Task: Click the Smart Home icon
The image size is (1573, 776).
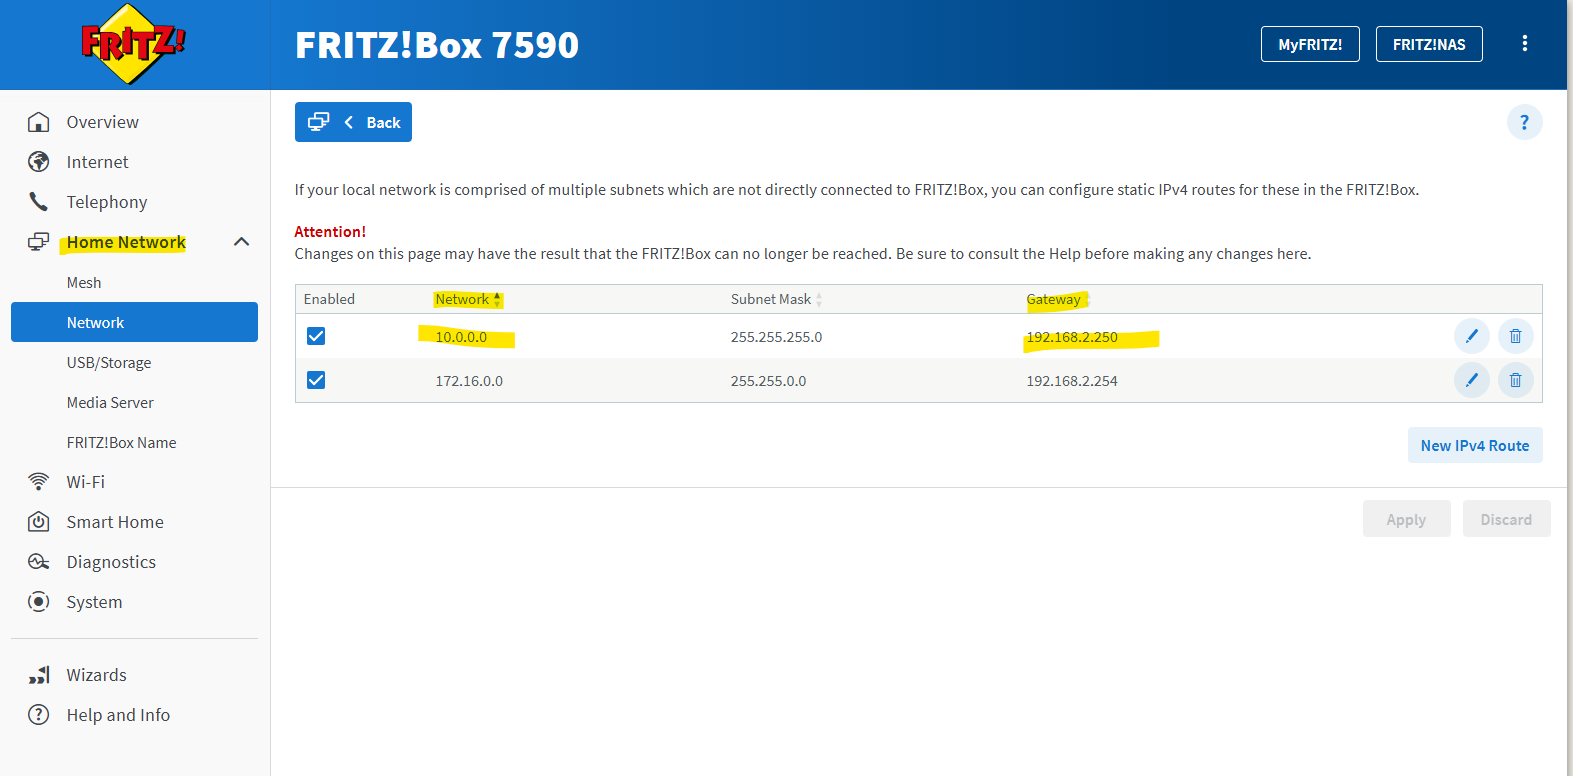Action: (39, 522)
